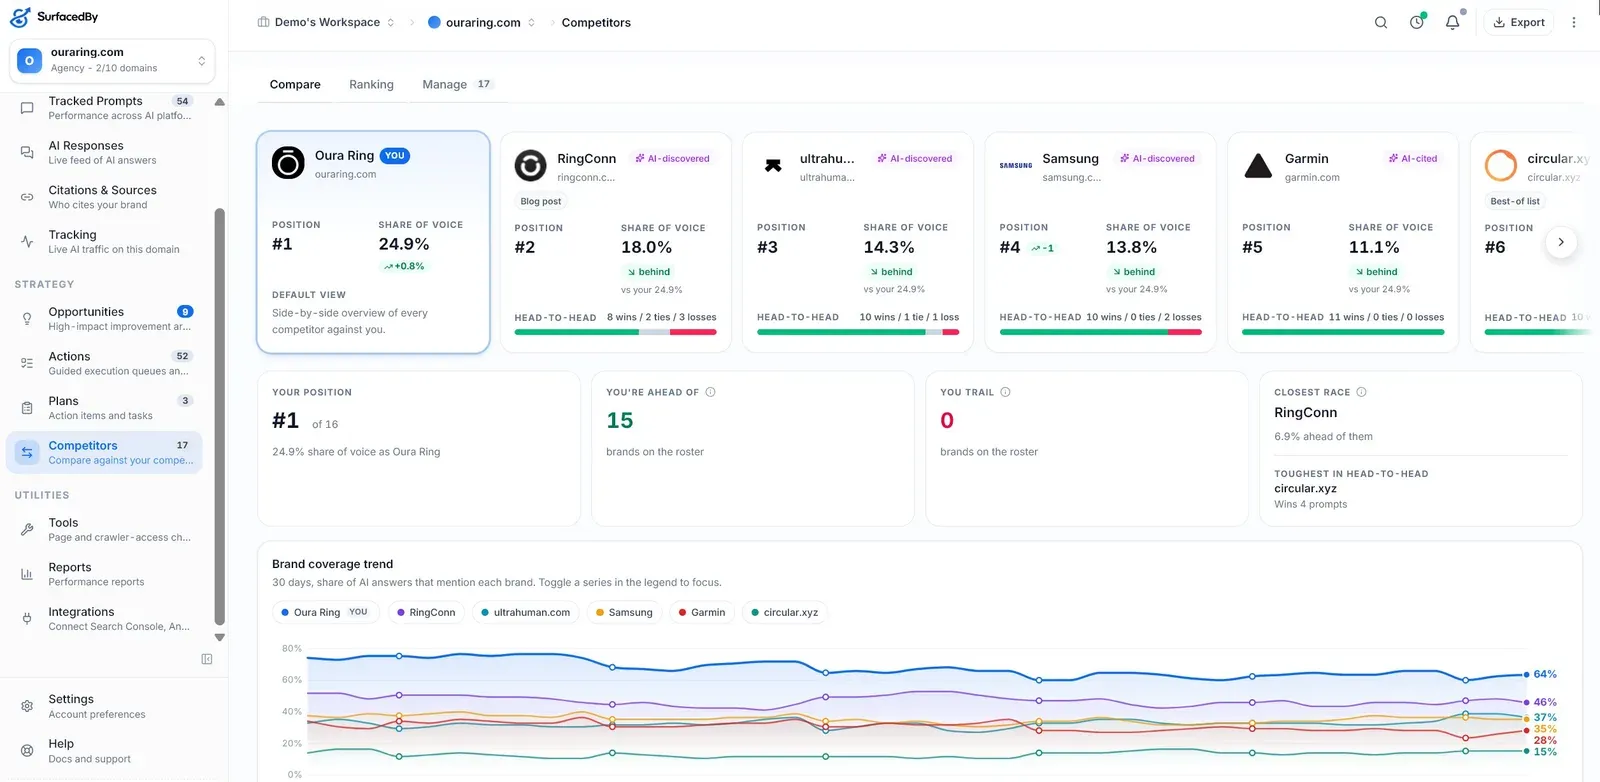Screen dimensions: 1600x782
Task: Open ouraring.com breadcrumb dropdown
Action: tap(482, 22)
